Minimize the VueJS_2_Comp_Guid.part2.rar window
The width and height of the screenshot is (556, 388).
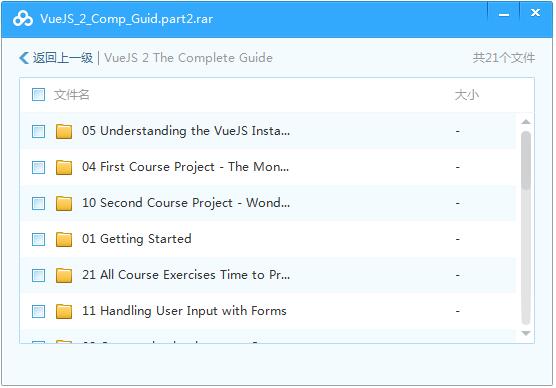504,15
